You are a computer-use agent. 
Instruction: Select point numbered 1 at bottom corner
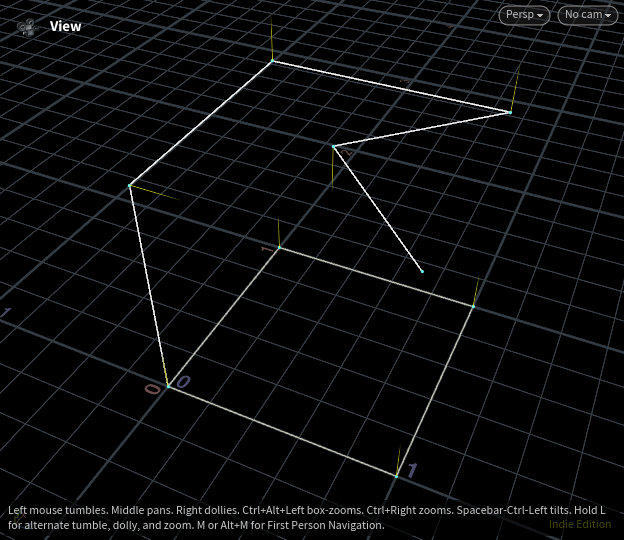pyautogui.click(x=396, y=476)
